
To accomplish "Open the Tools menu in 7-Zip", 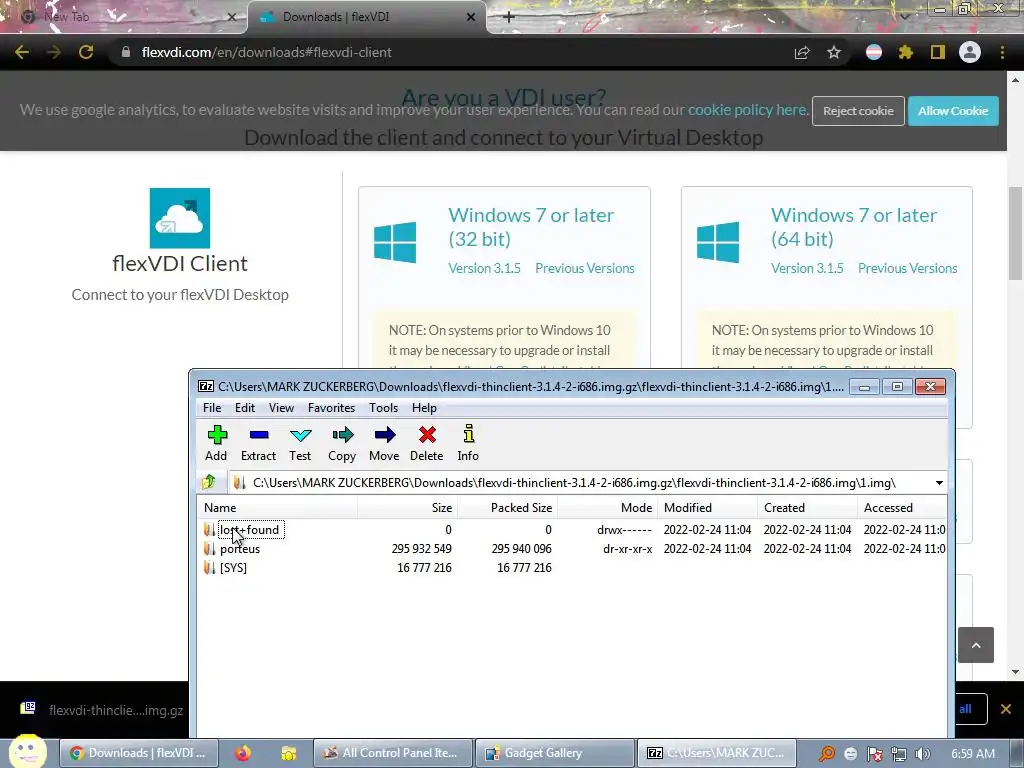I will pyautogui.click(x=383, y=408).
